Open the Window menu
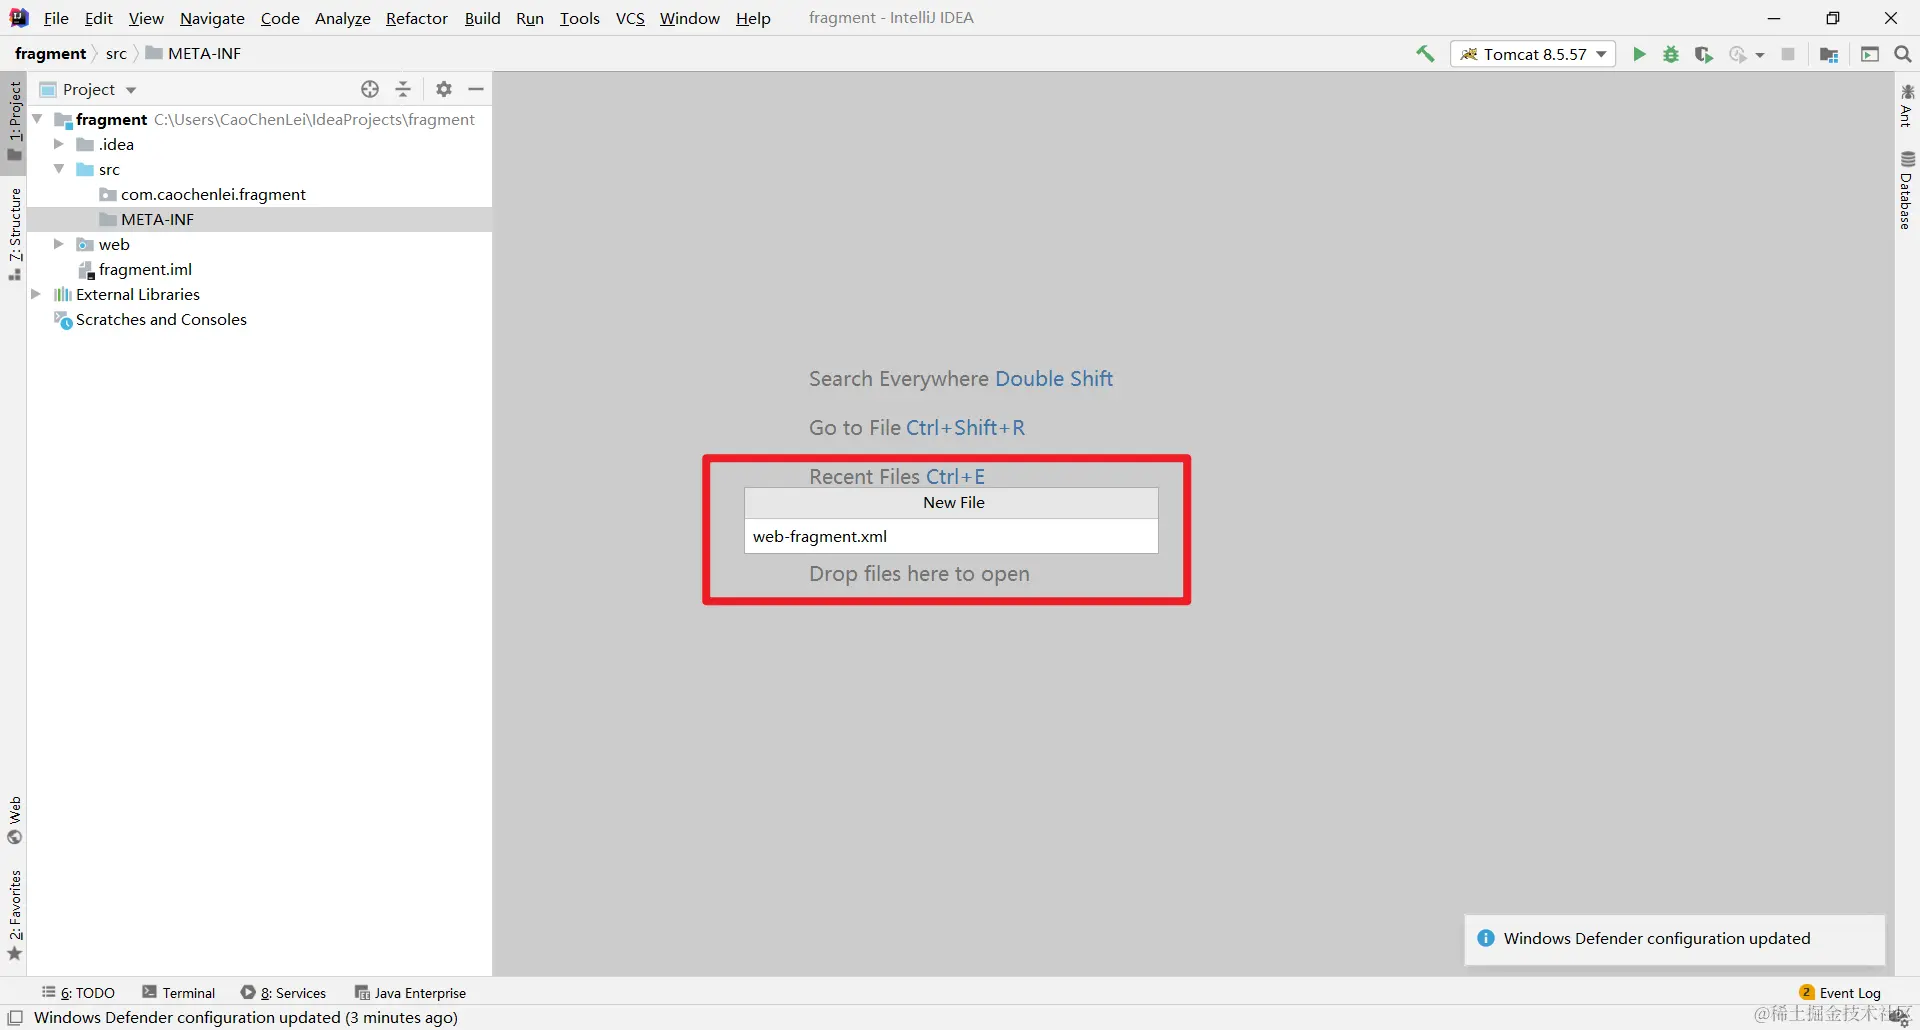This screenshot has height=1030, width=1920. pos(690,18)
